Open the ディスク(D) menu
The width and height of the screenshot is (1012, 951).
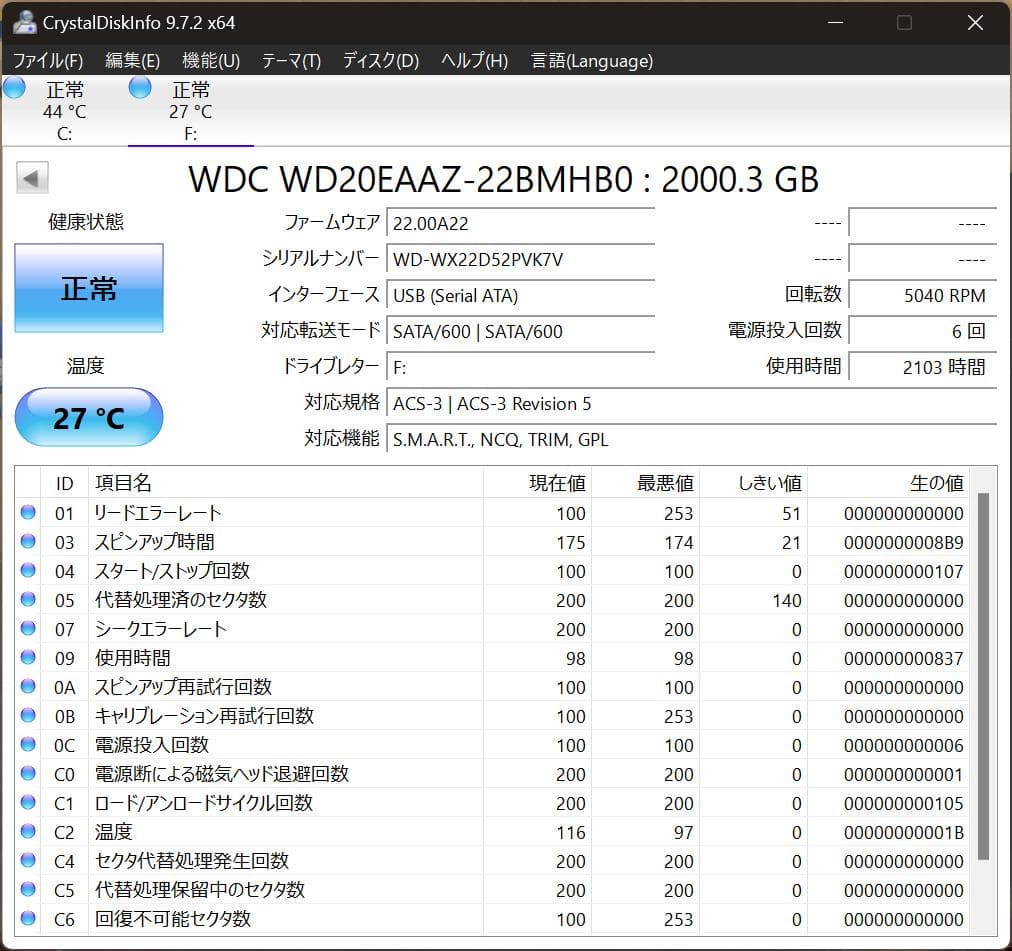[381, 61]
